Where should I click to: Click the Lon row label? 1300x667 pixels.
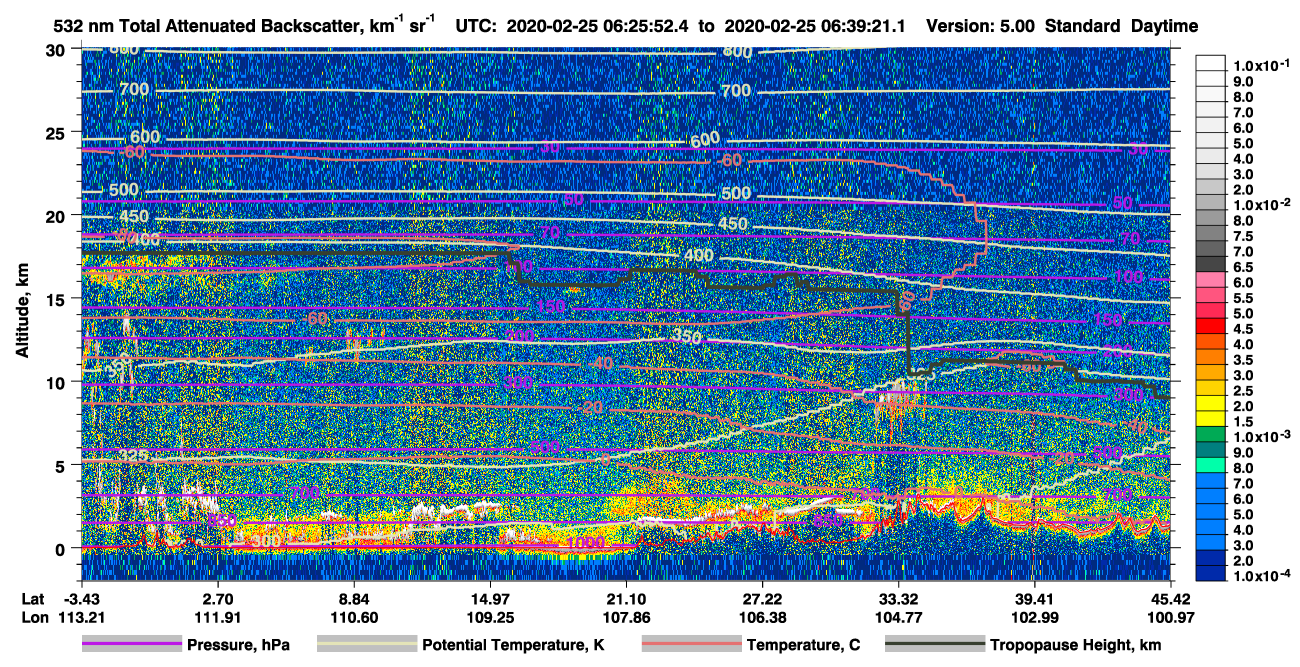[x=33, y=618]
